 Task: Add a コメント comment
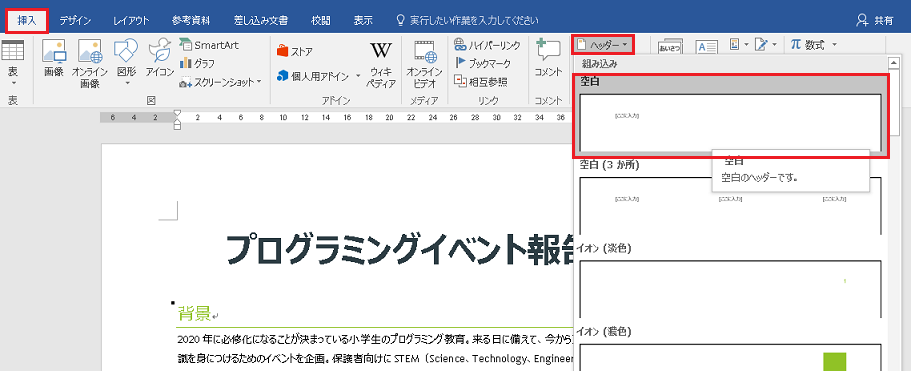(548, 58)
